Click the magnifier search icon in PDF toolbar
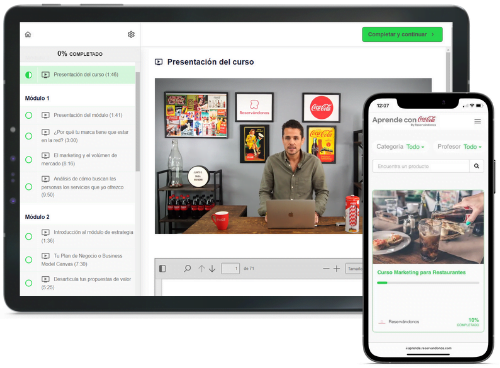500x368 pixels. pyautogui.click(x=188, y=268)
